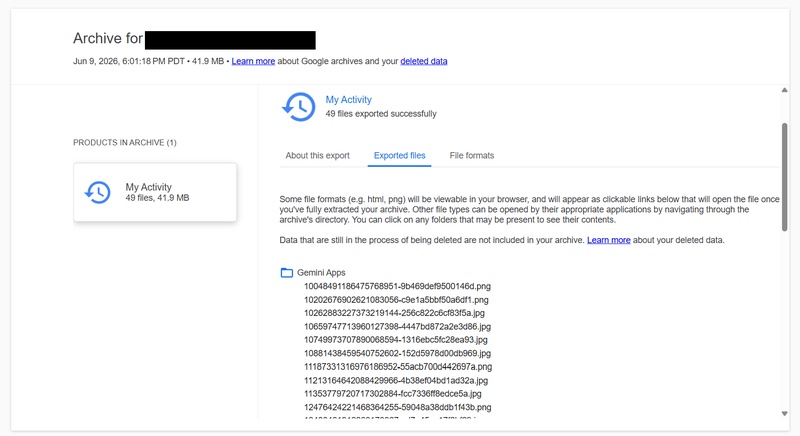The image size is (800, 436).
Task: Click the scrollbar up arrow
Action: pos(785,90)
